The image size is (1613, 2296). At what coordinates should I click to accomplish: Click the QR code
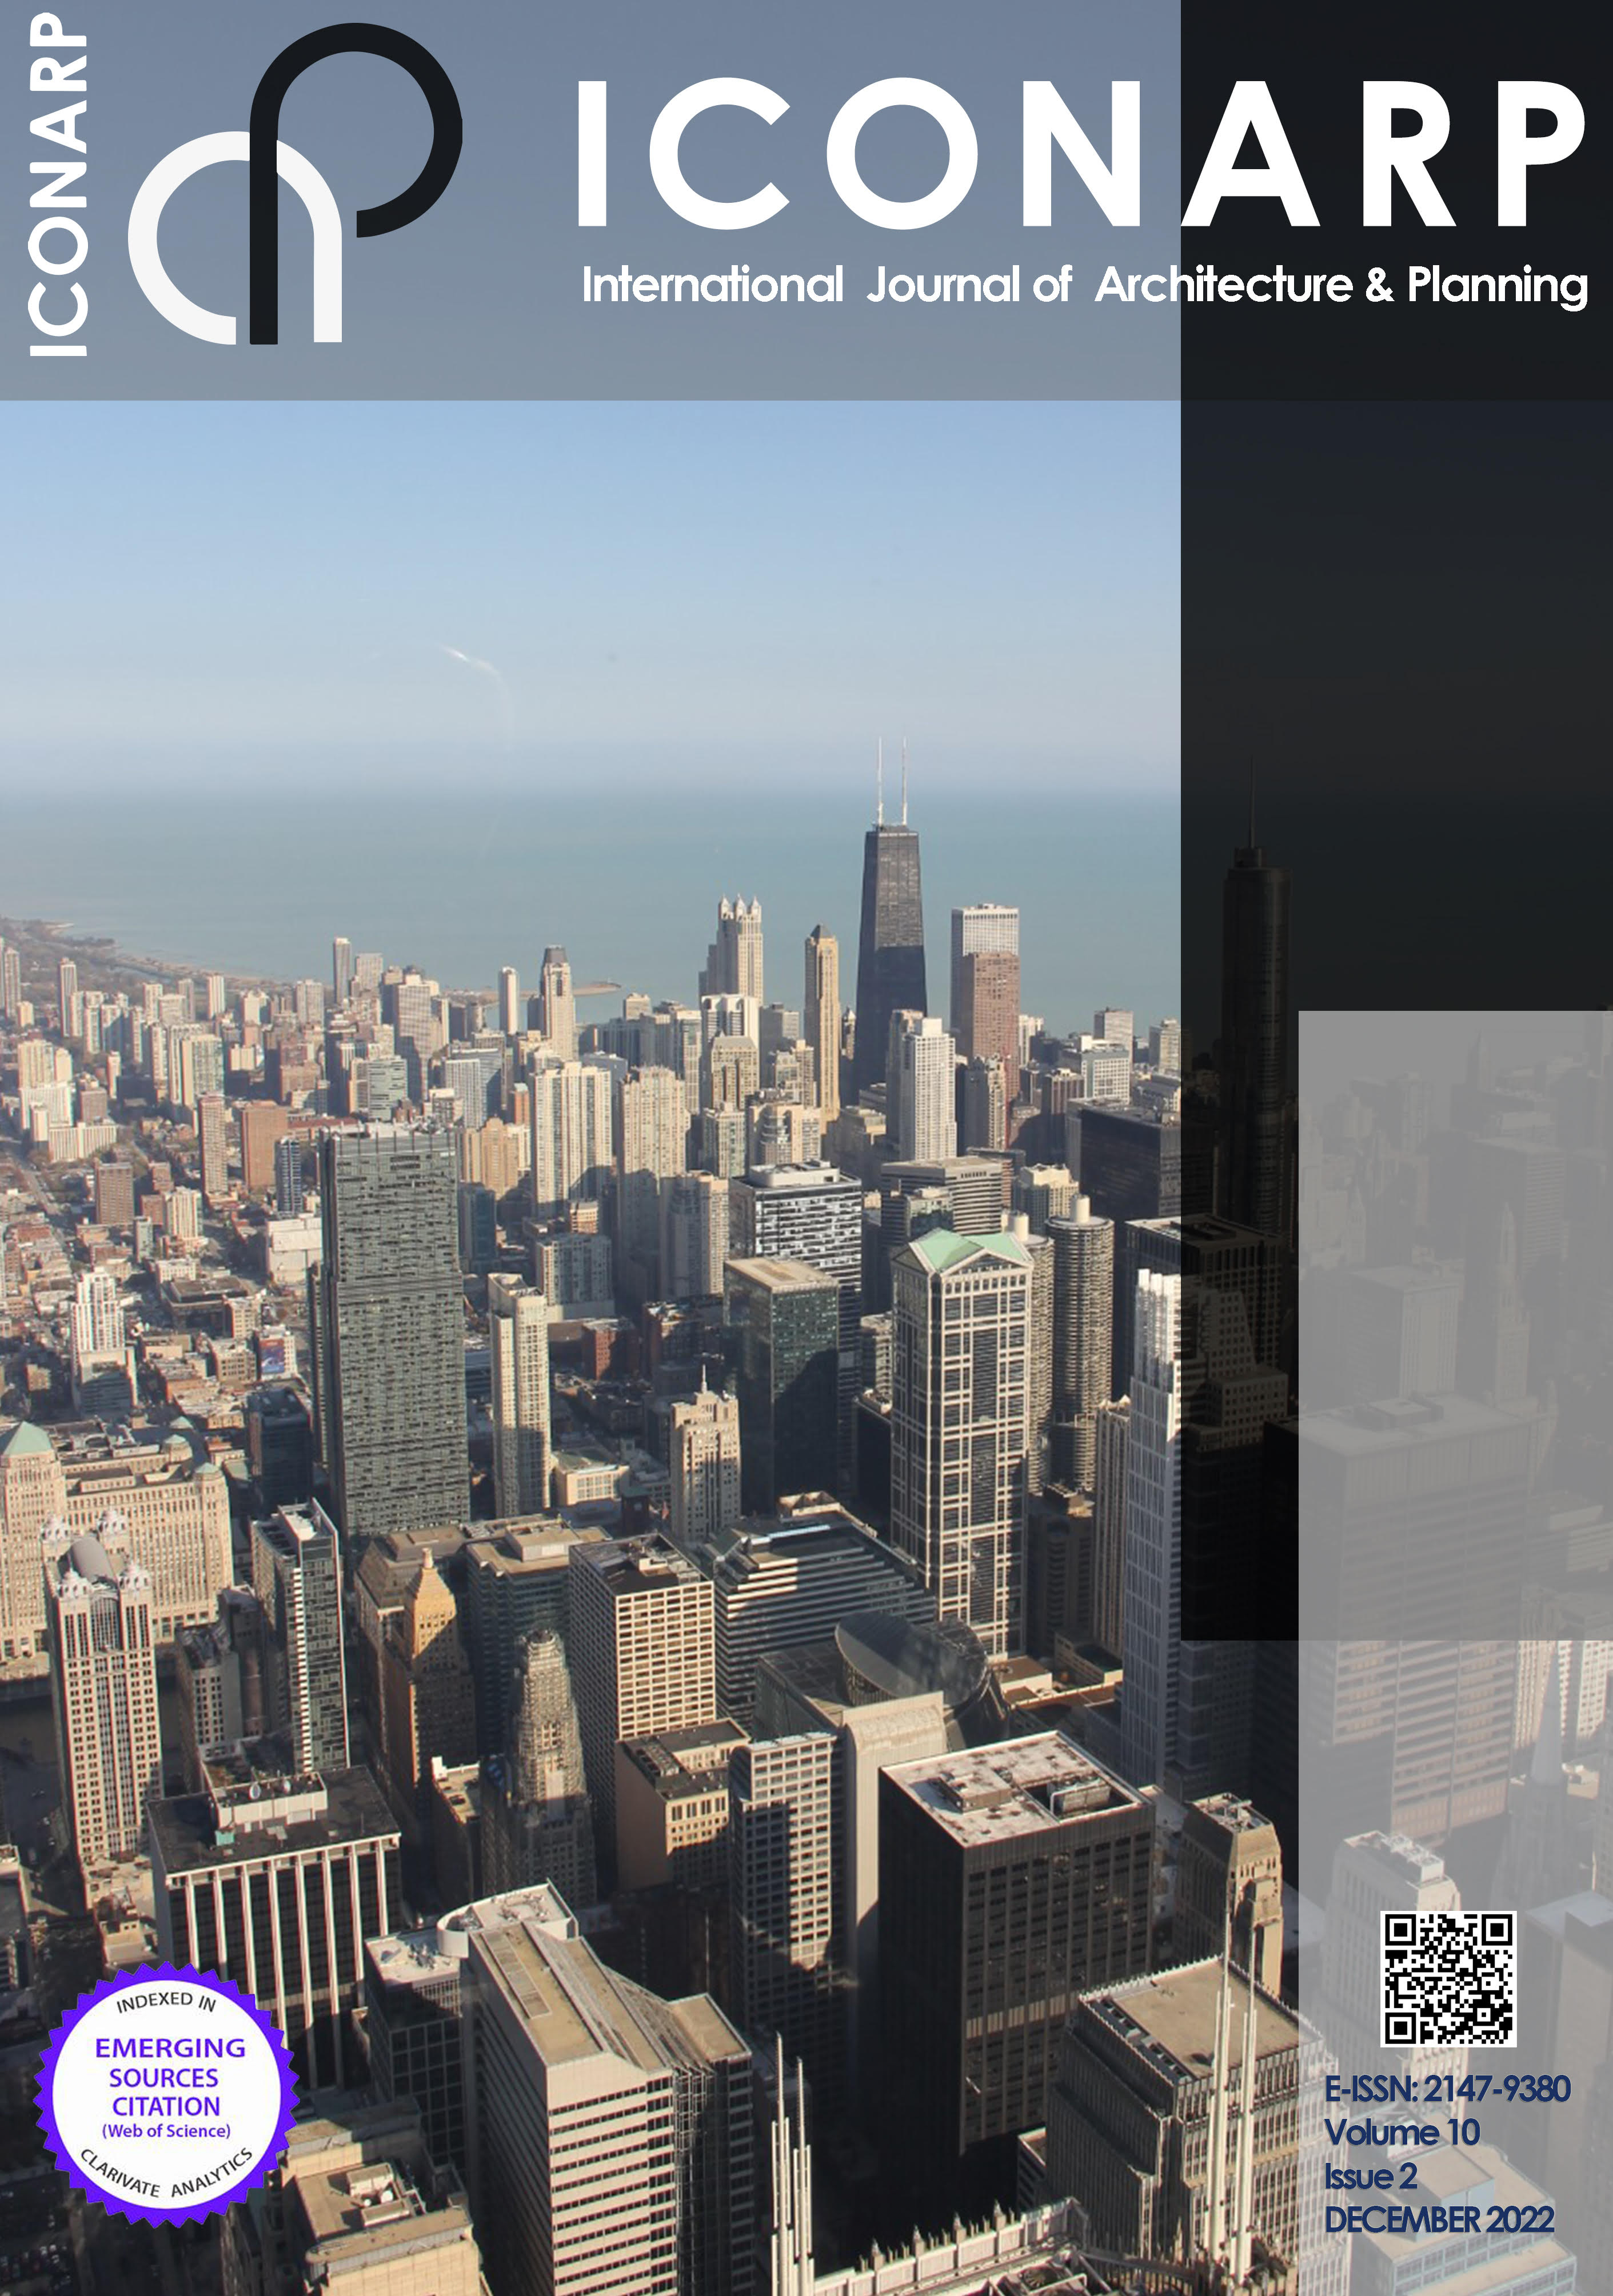point(1448,1978)
